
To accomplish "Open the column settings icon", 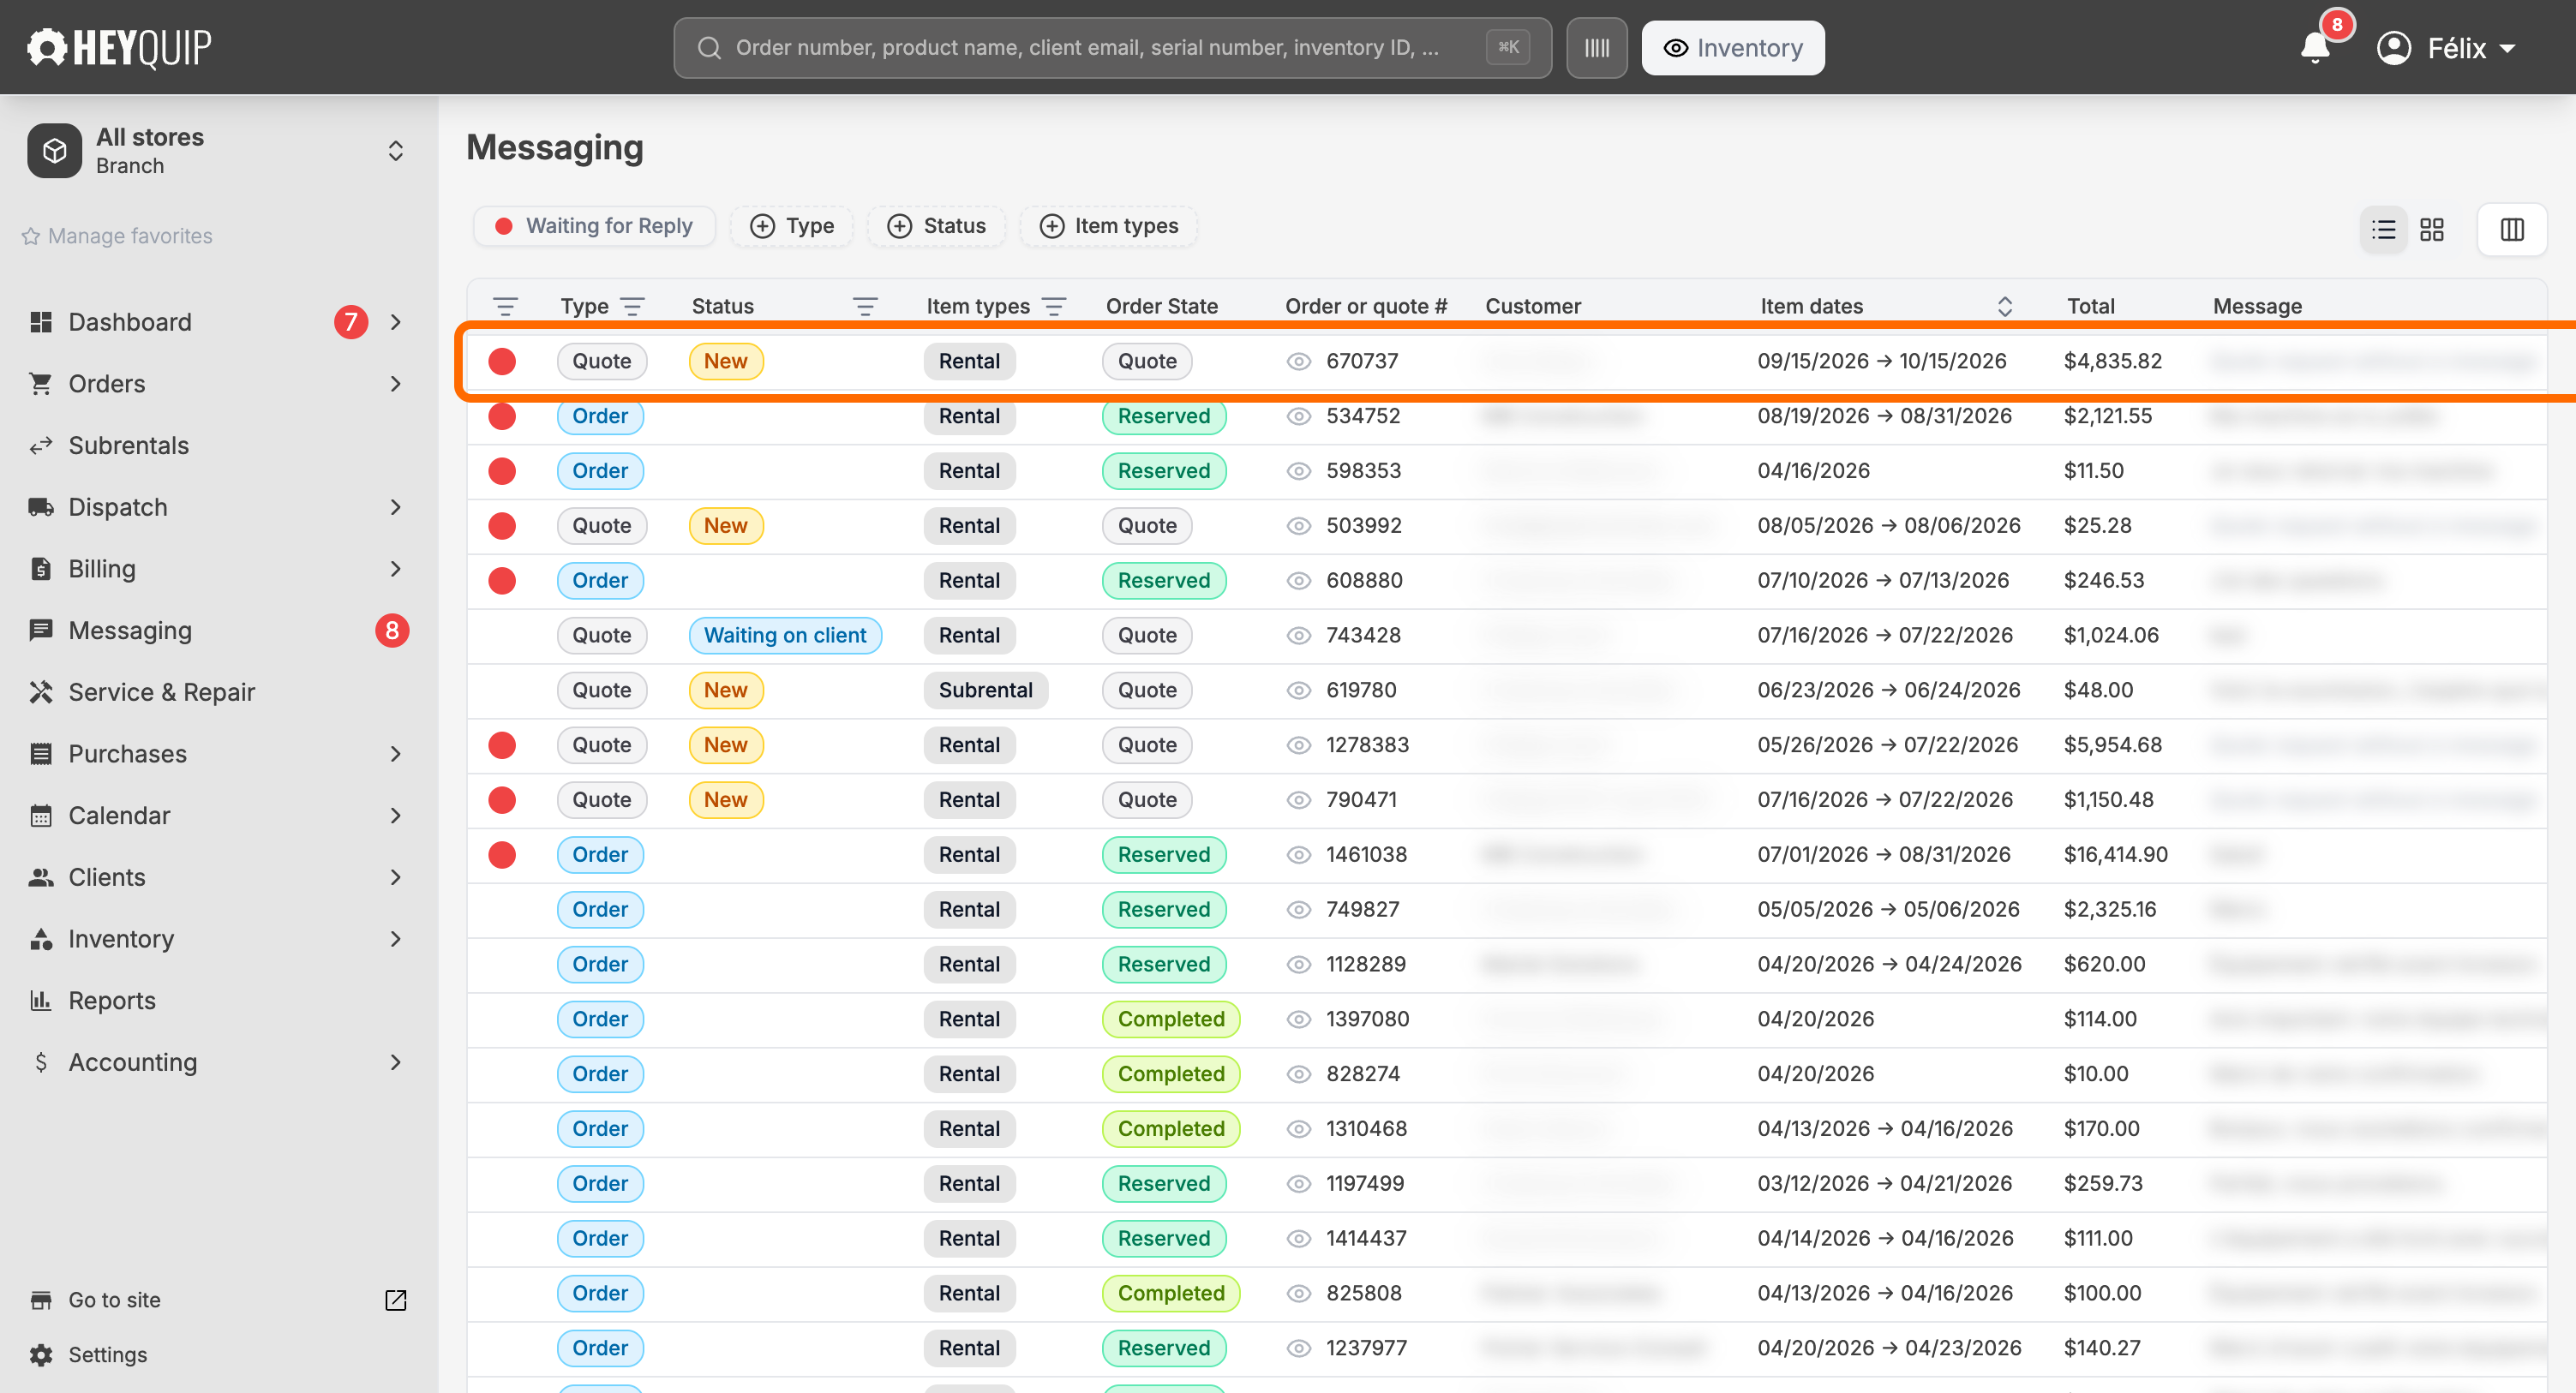I will click(2512, 230).
